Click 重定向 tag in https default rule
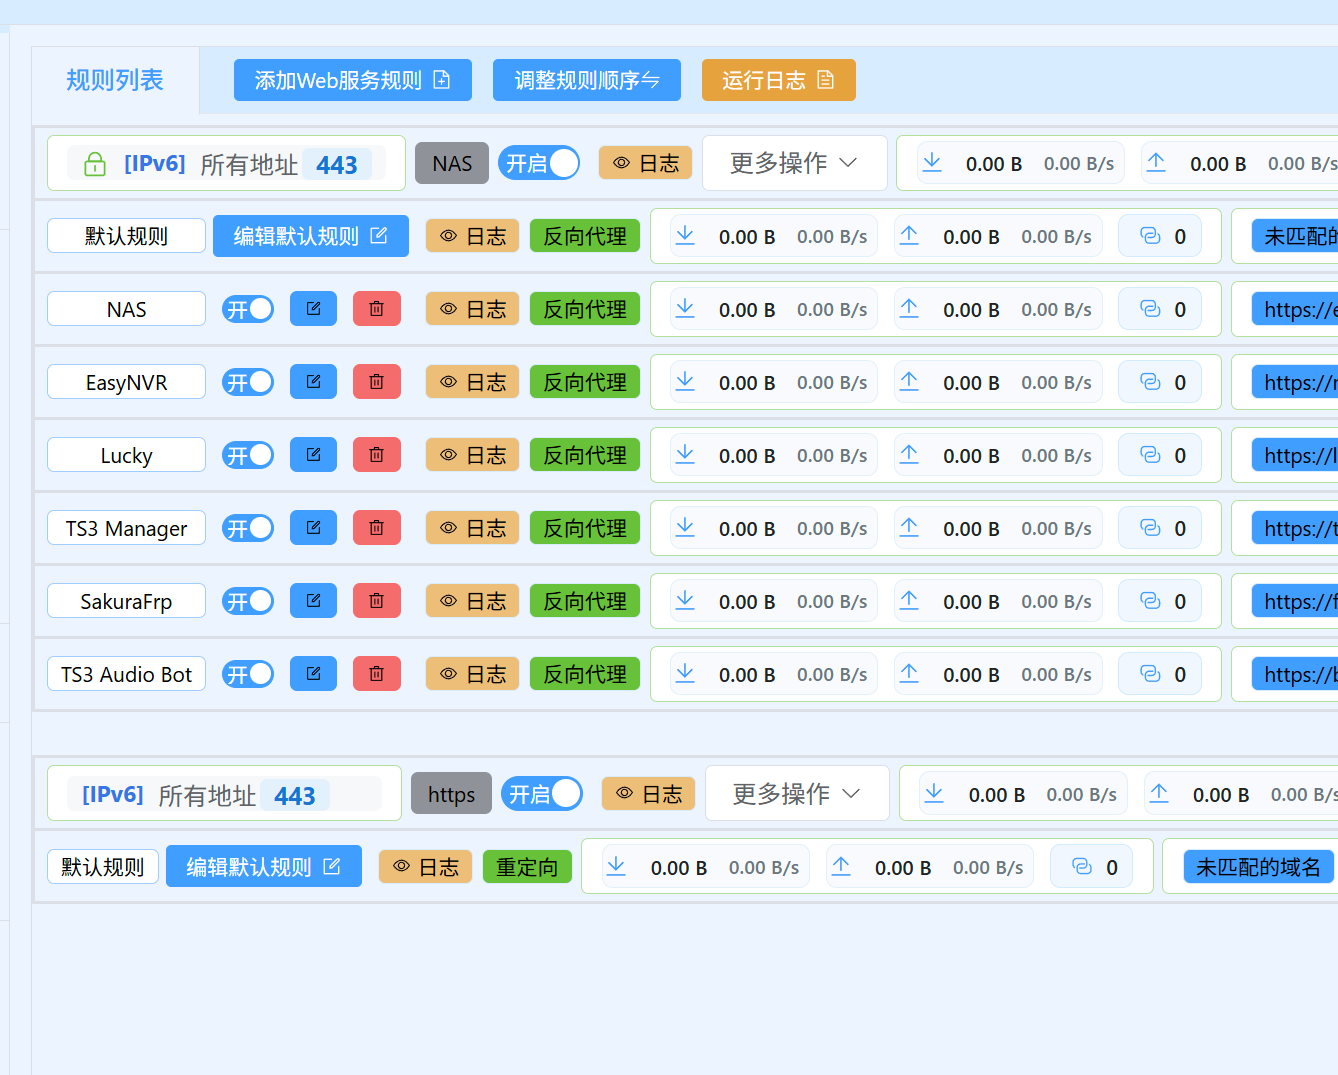This screenshot has height=1075, width=1338. coord(528,867)
